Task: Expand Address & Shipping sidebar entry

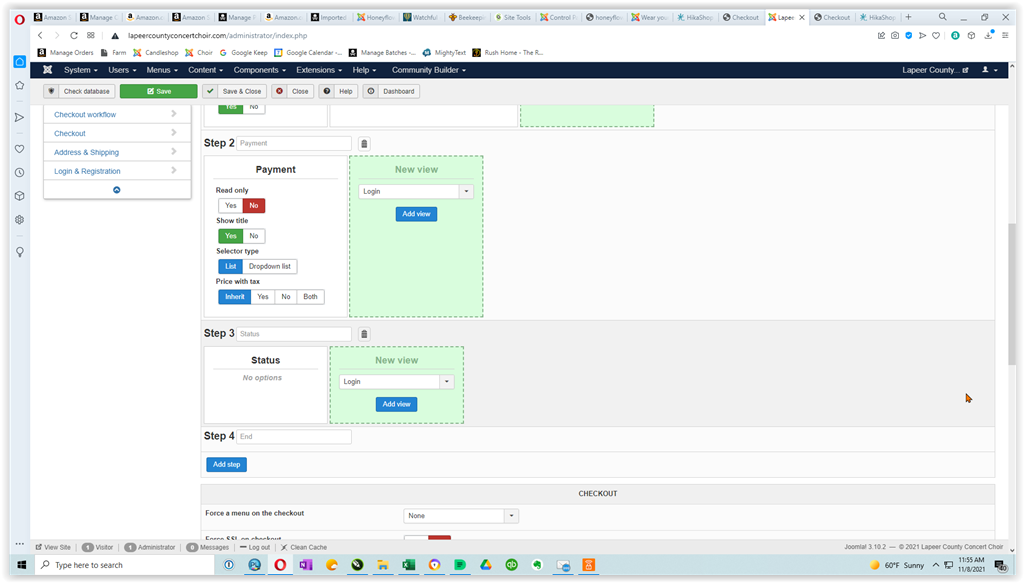Action: tap(117, 152)
